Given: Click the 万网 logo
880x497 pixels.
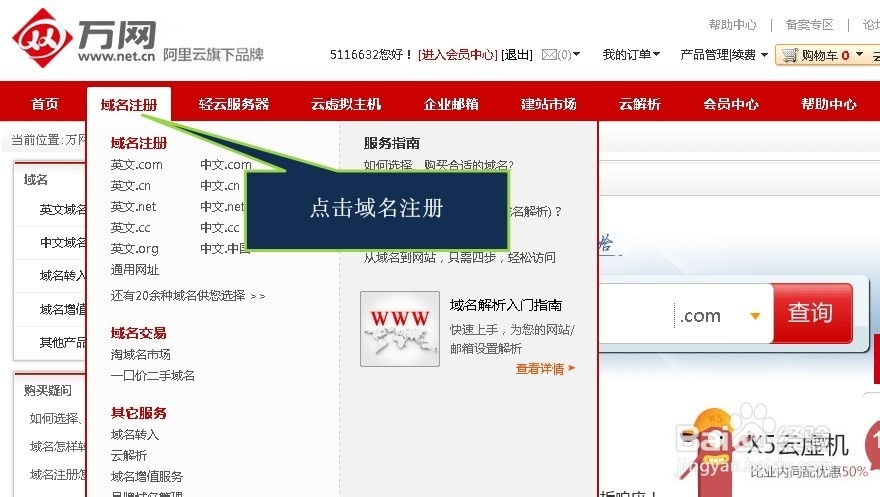Looking at the screenshot, I should (x=83, y=38).
